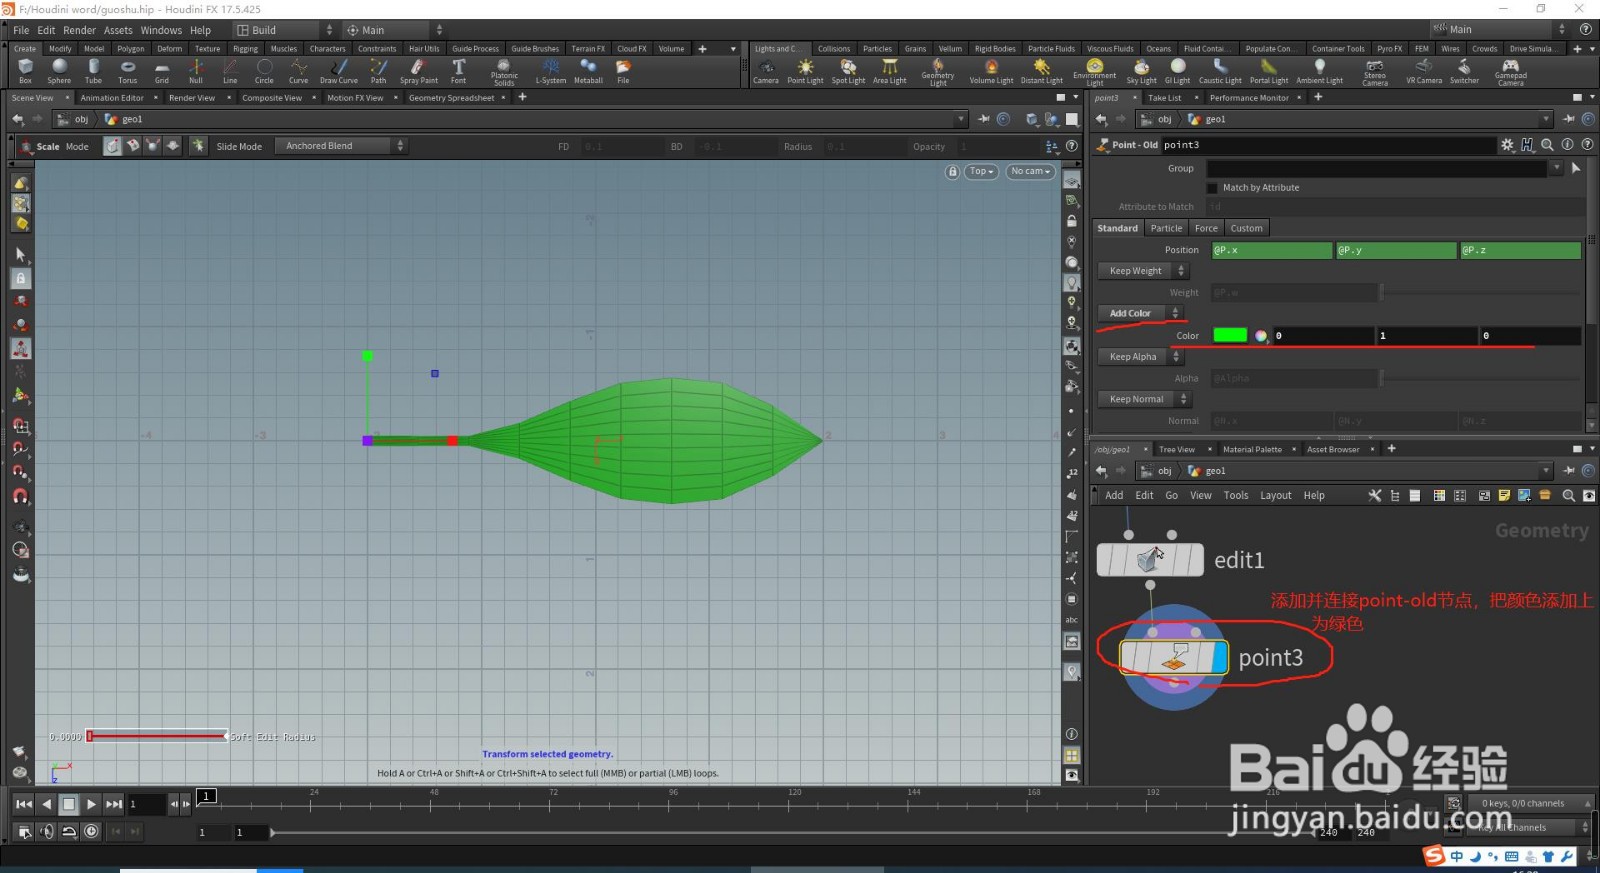Open the No cam camera dropdown
This screenshot has width=1600, height=873.
pyautogui.click(x=1030, y=172)
